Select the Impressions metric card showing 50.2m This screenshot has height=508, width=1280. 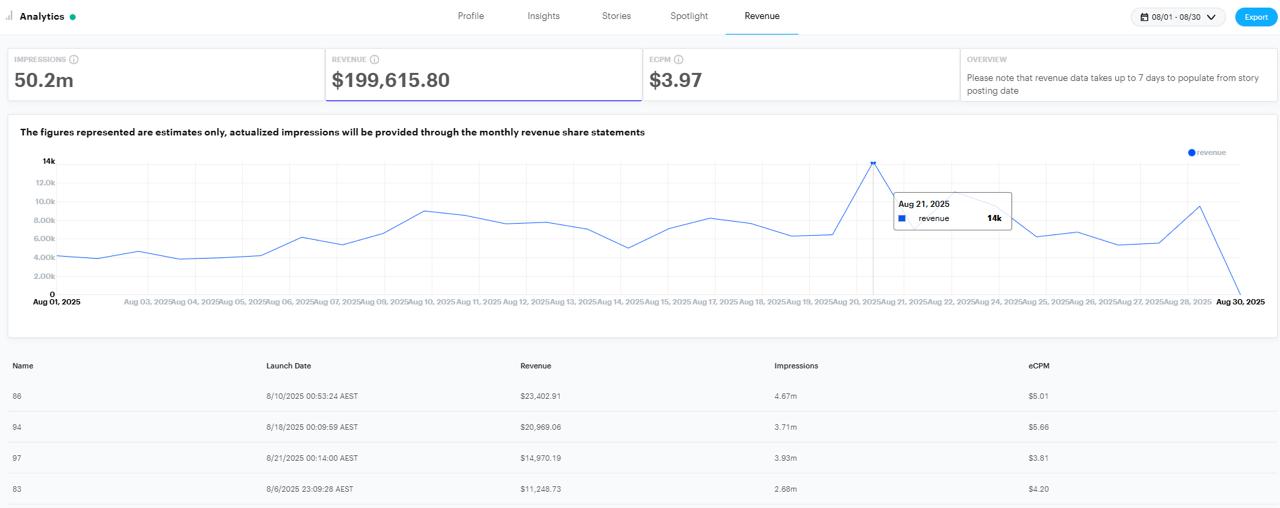coord(165,75)
